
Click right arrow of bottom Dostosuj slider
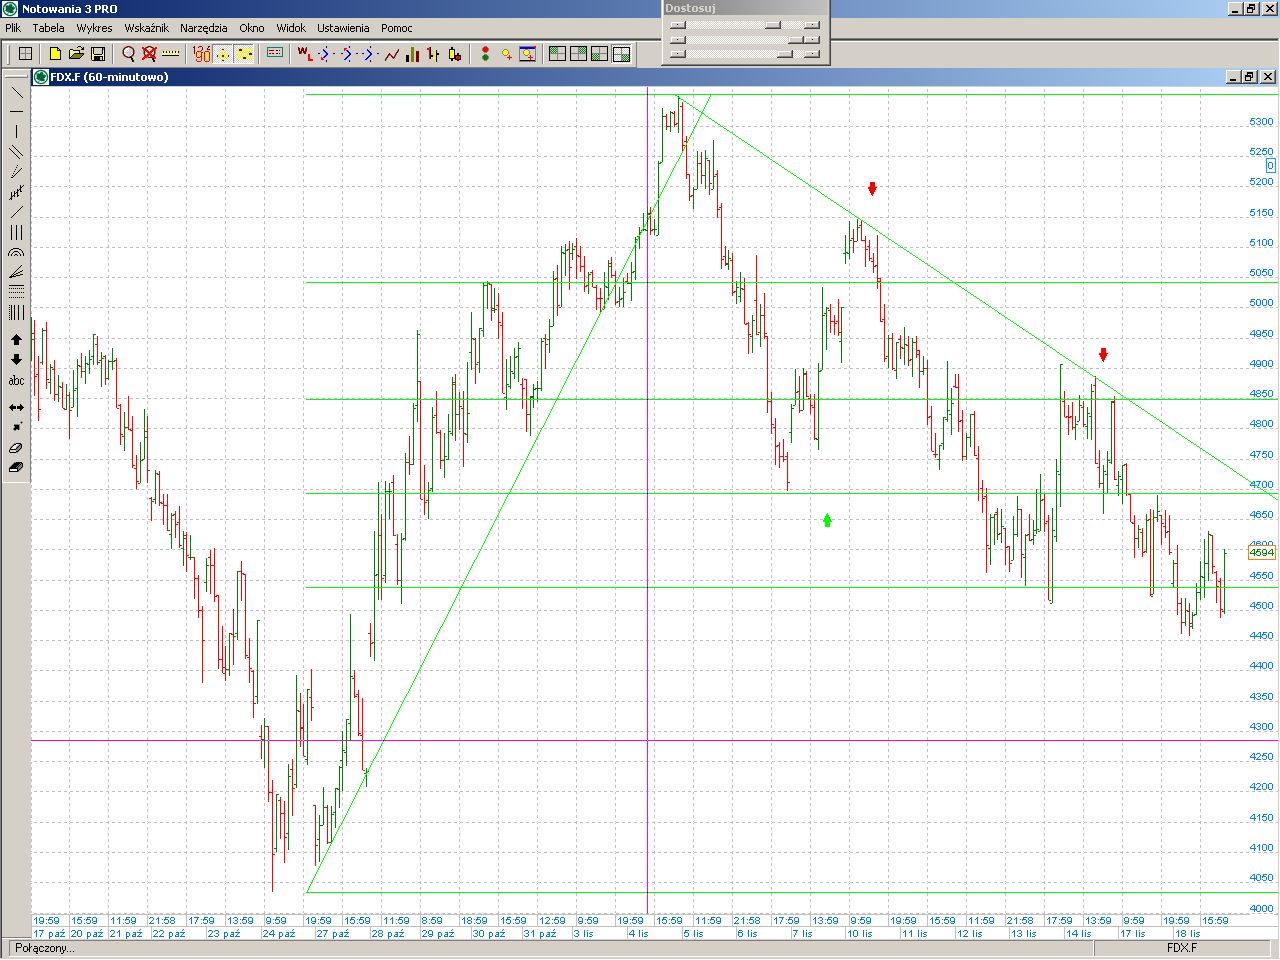click(811, 54)
